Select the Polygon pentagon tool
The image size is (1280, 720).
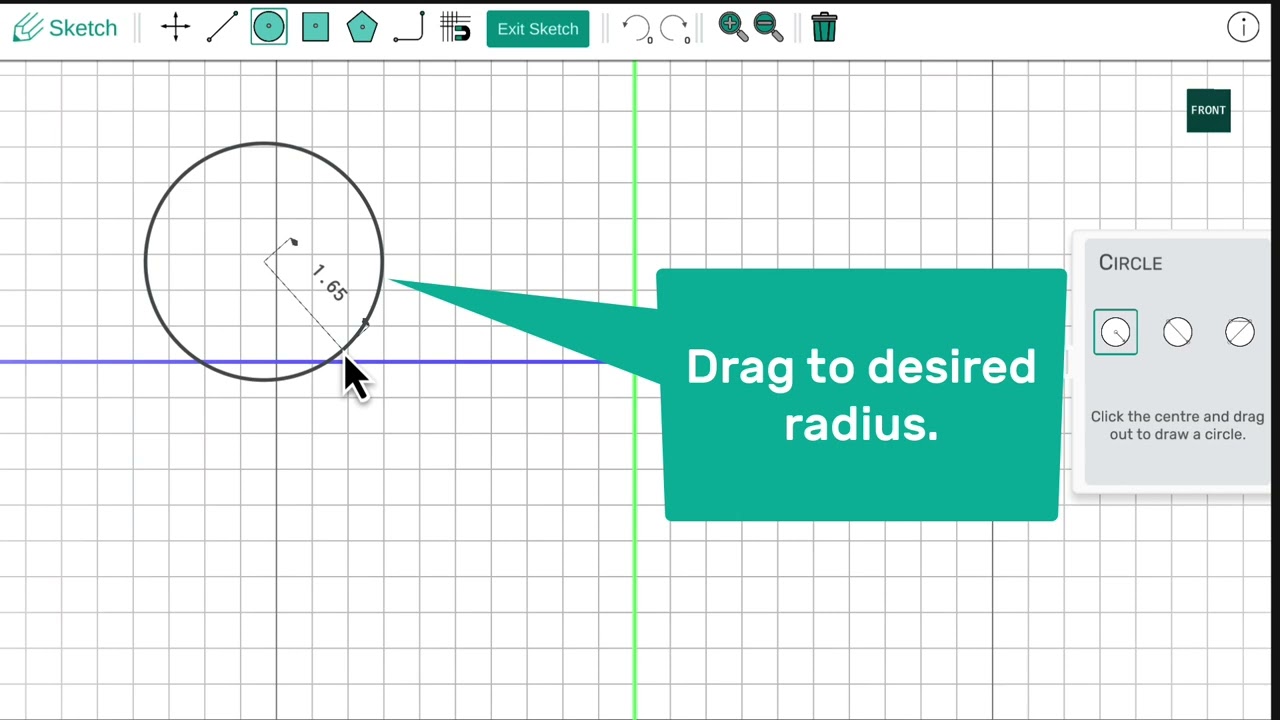362,28
